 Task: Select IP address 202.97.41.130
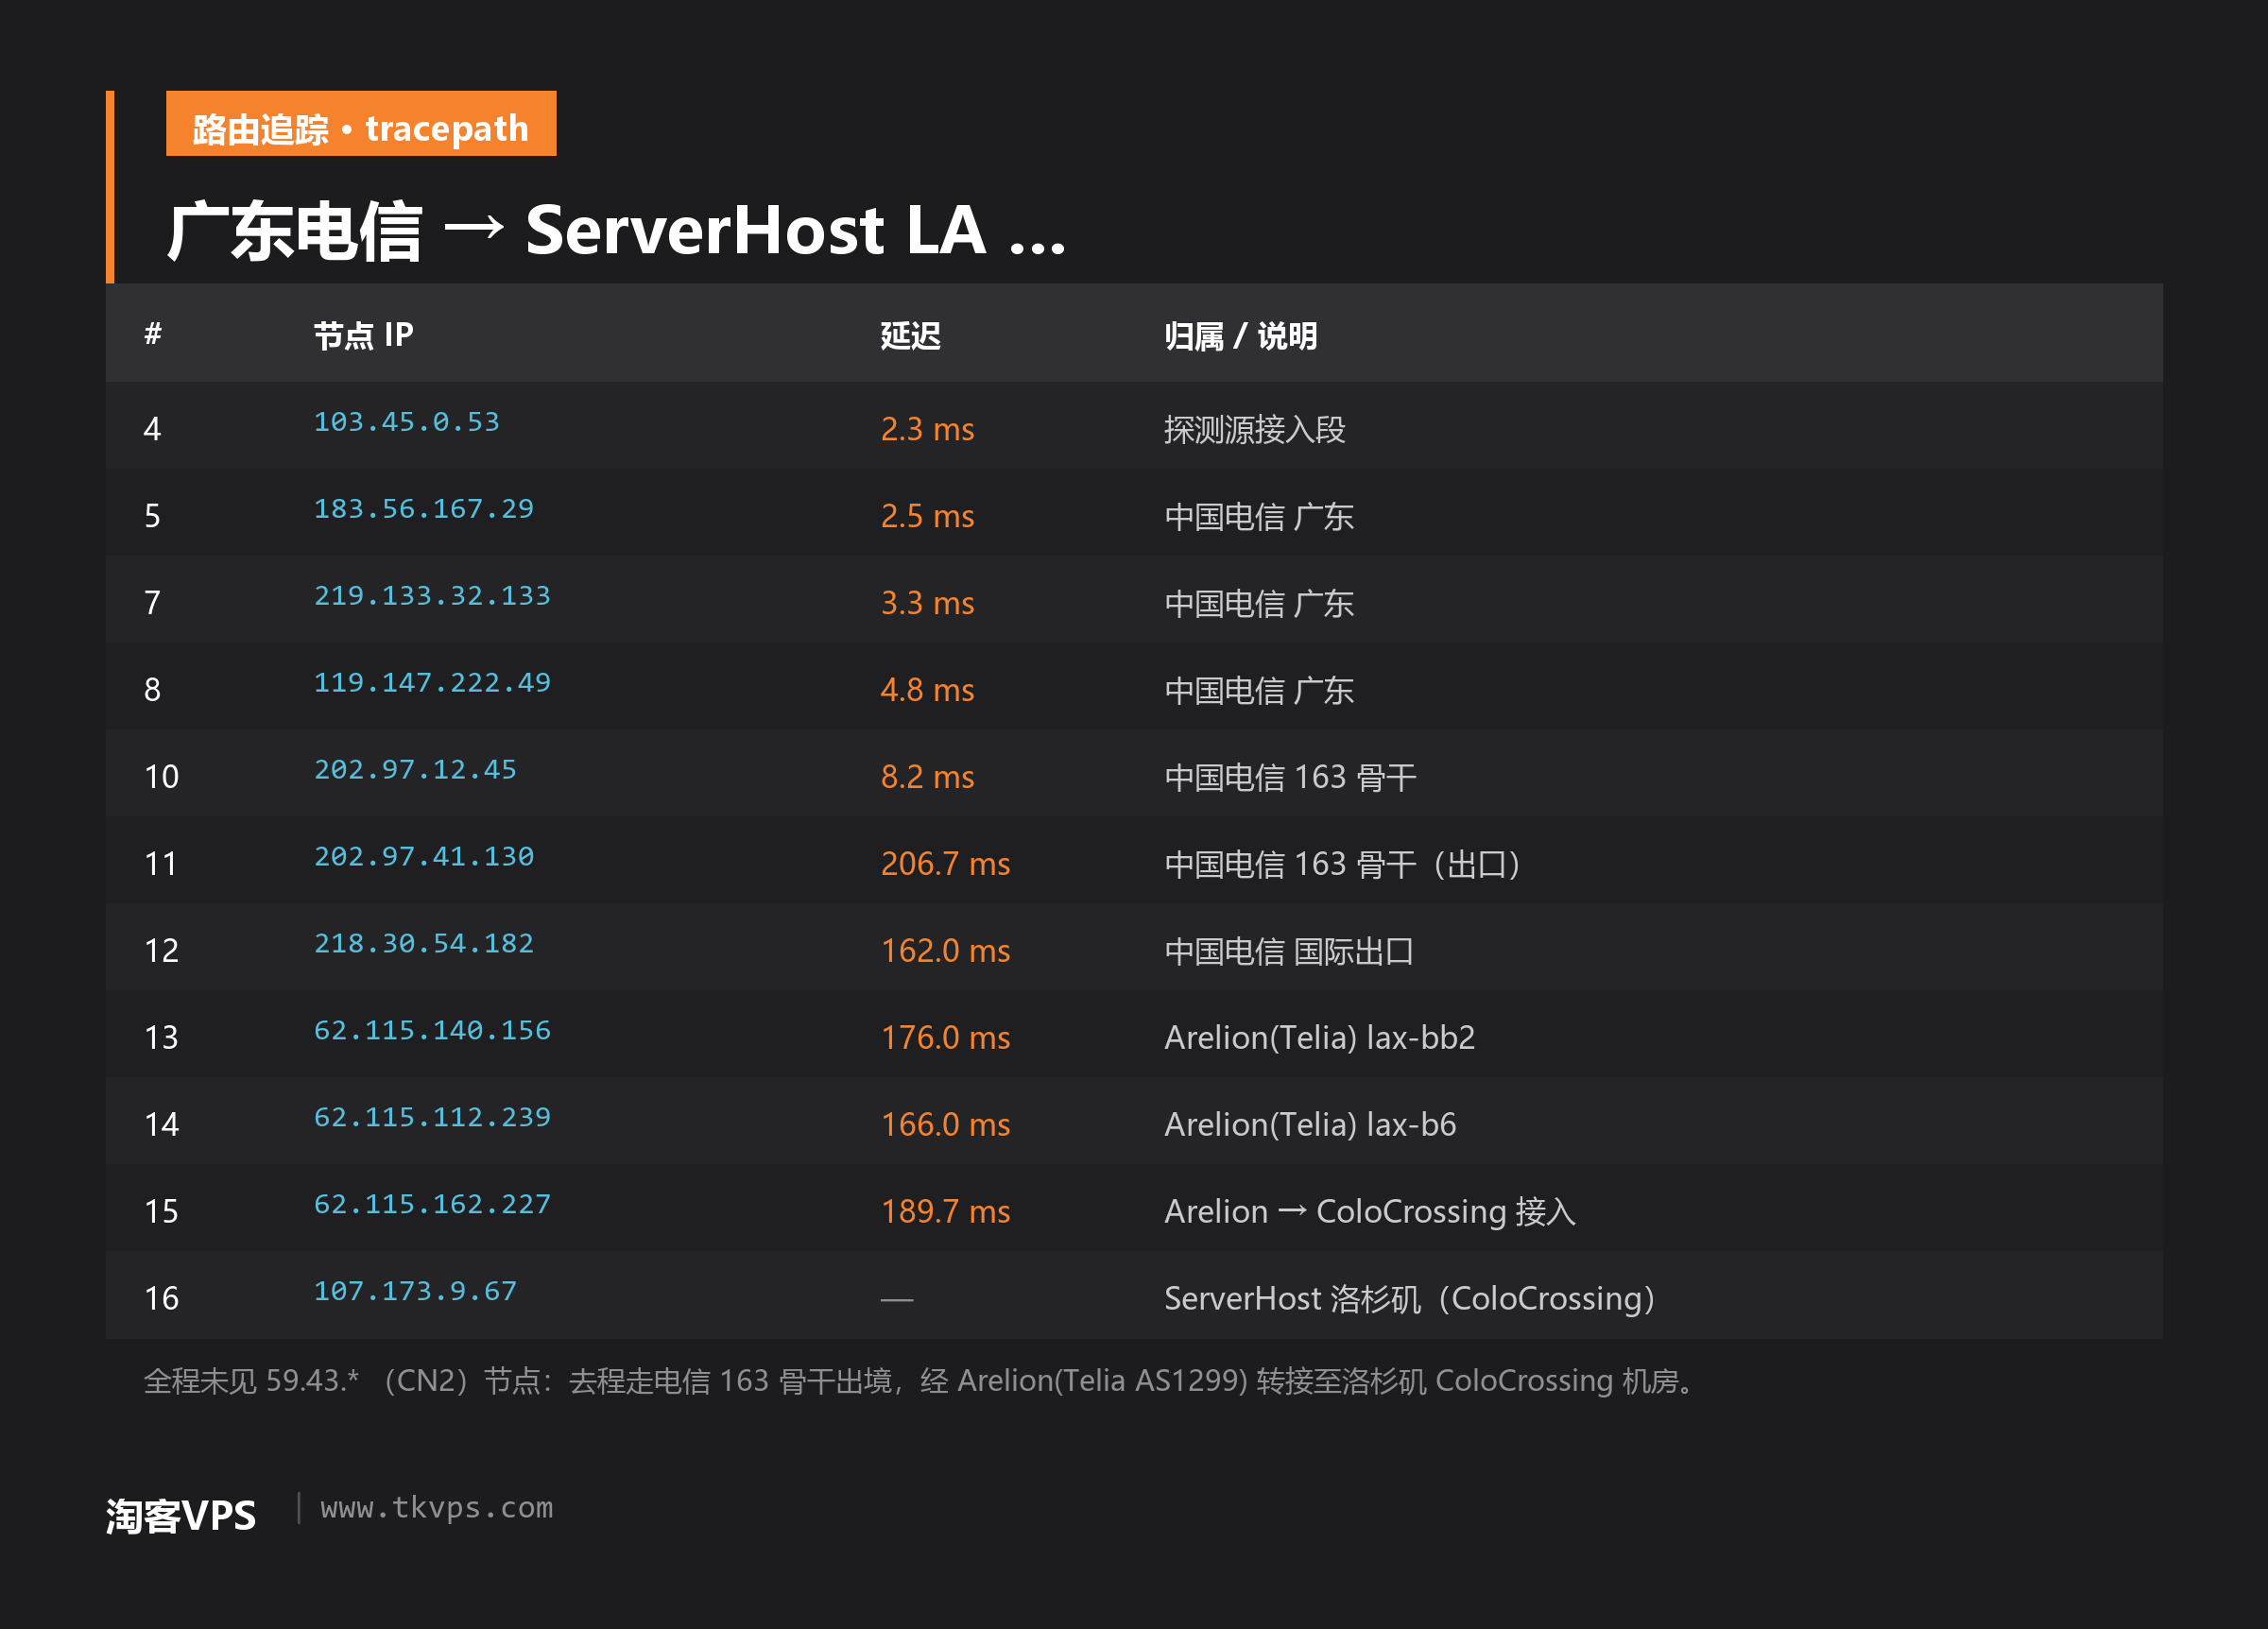click(424, 857)
